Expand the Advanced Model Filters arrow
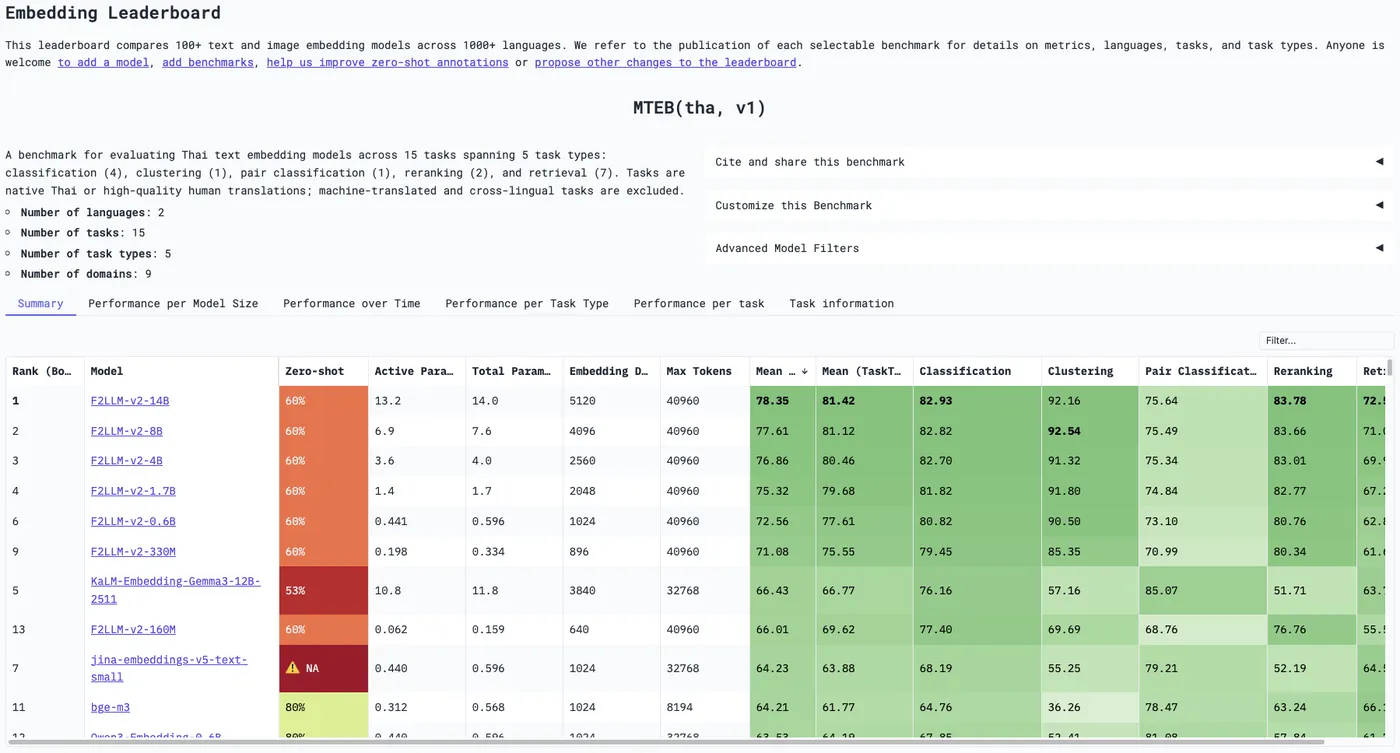The image size is (1400, 753). [1379, 248]
